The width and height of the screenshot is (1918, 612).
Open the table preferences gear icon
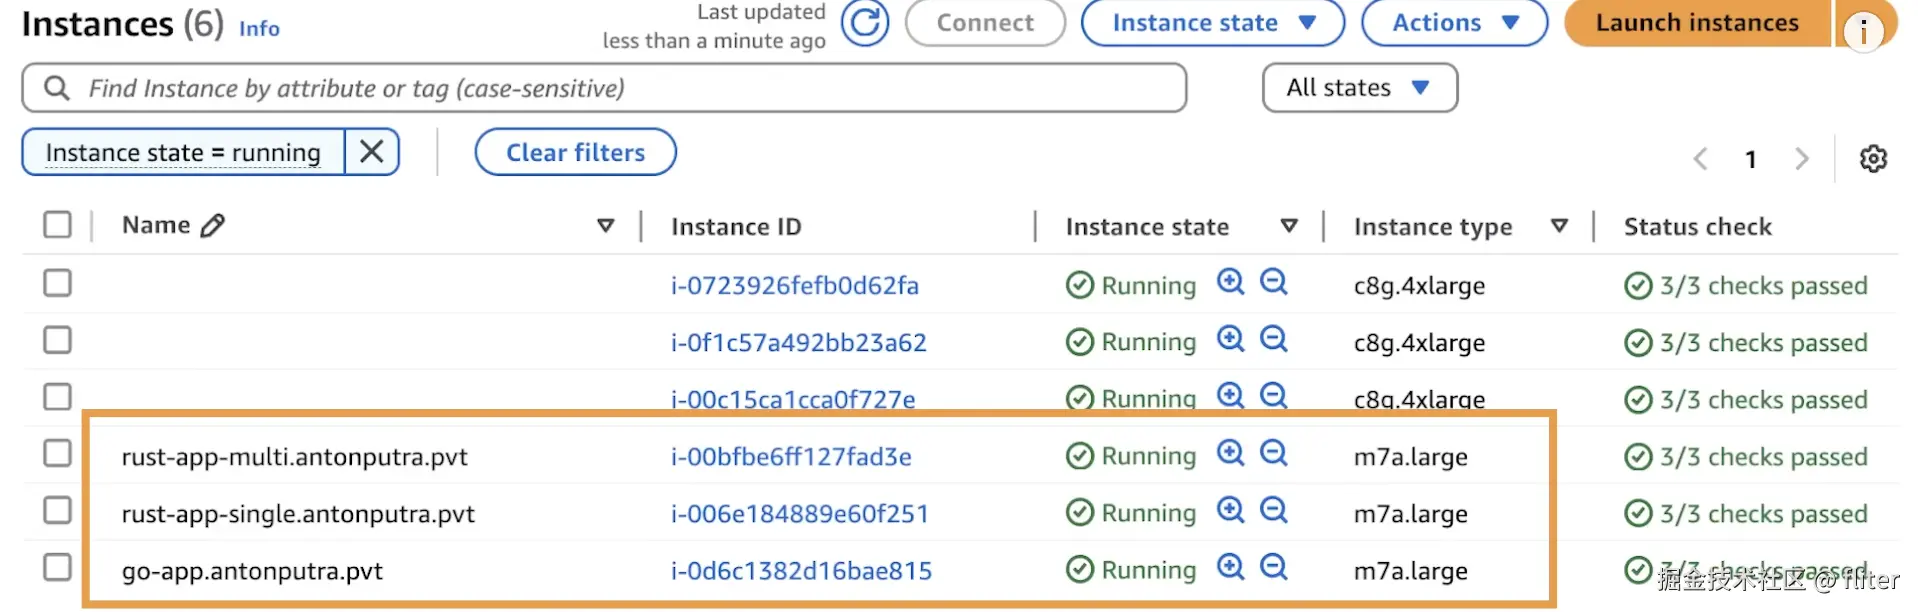click(x=1873, y=158)
